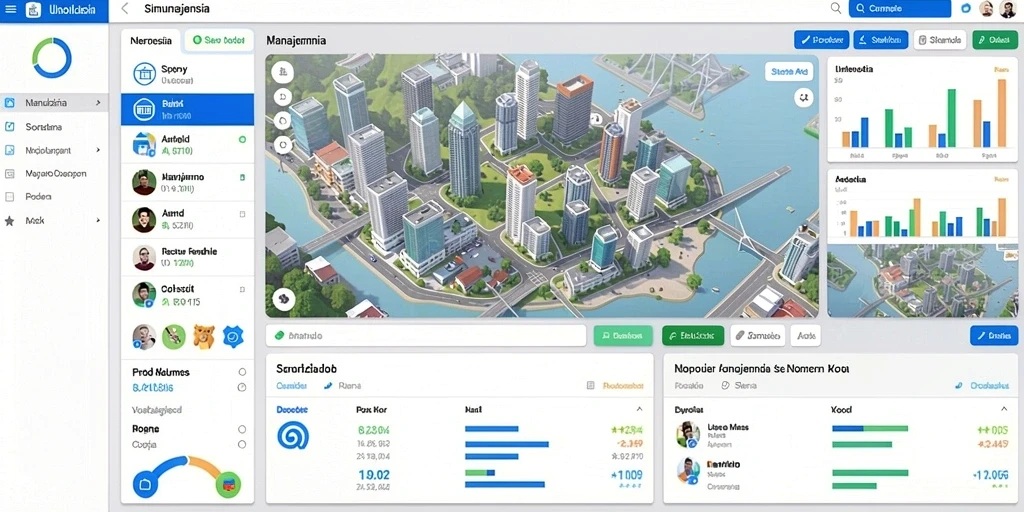Click the green Odaet button at top right
Screen dimensions: 1024x512
tap(995, 40)
